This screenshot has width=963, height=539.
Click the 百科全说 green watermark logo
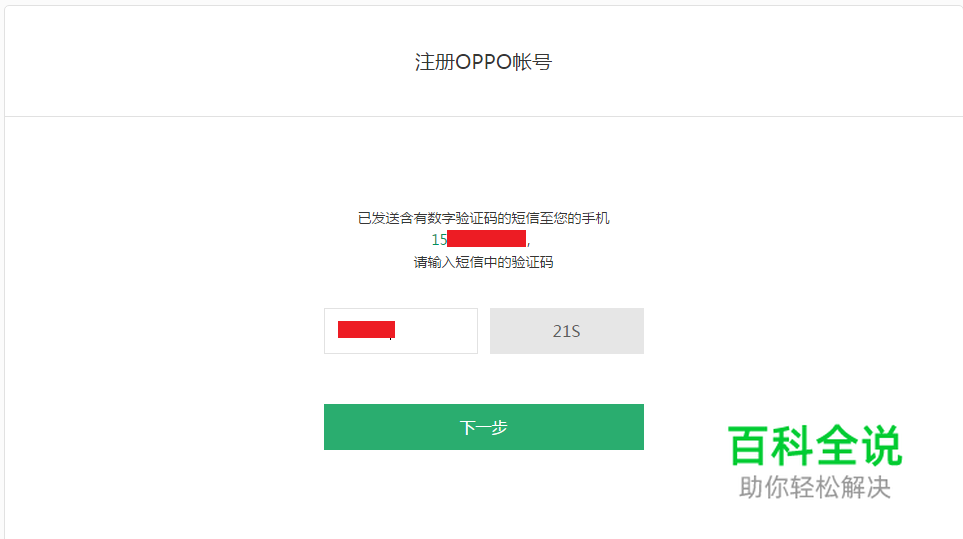click(x=814, y=446)
